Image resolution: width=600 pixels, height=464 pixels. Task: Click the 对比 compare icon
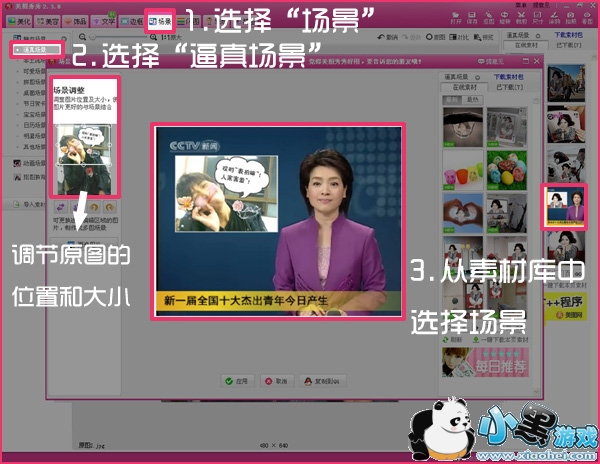(x=459, y=37)
